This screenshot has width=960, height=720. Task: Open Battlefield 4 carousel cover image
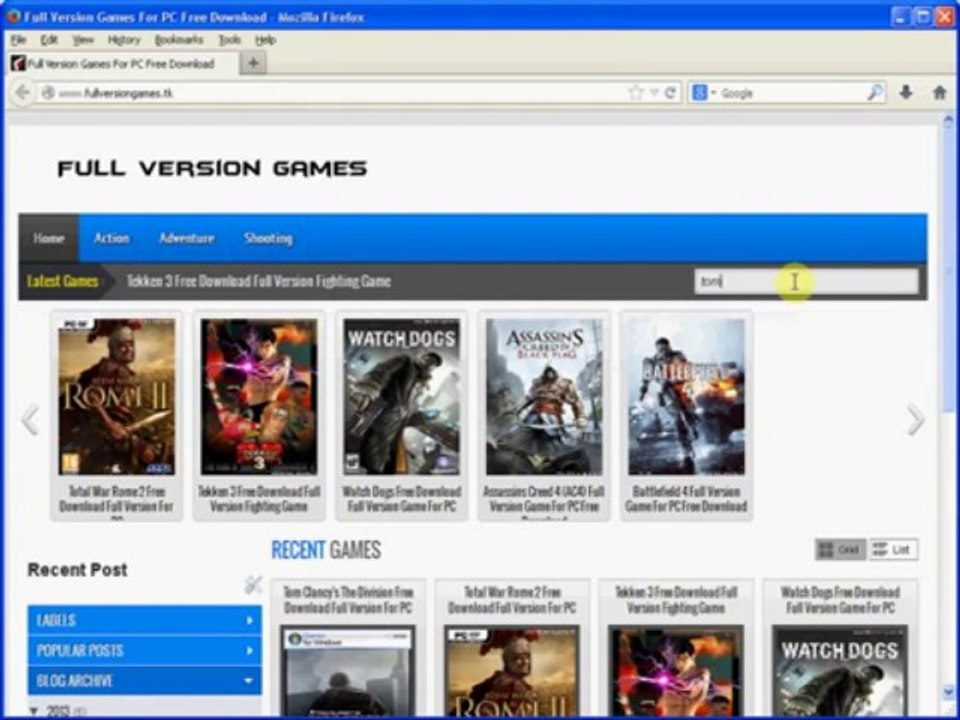point(687,397)
